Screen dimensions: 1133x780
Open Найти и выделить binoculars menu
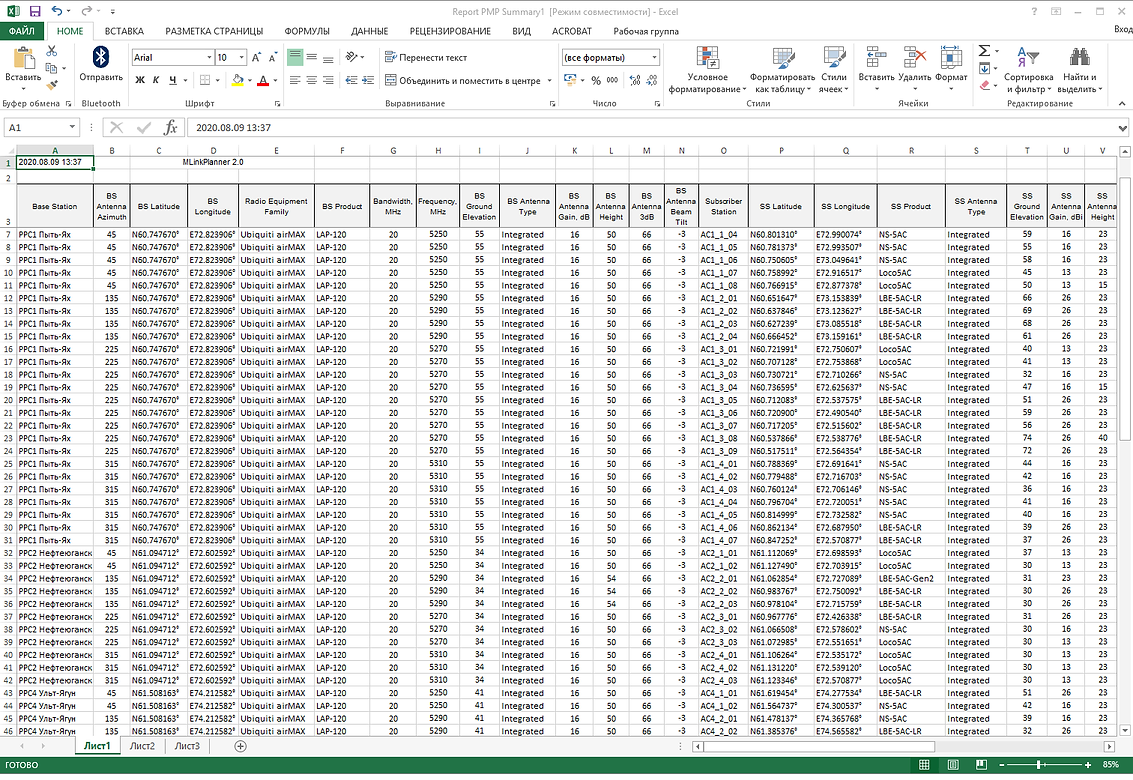(1080, 70)
